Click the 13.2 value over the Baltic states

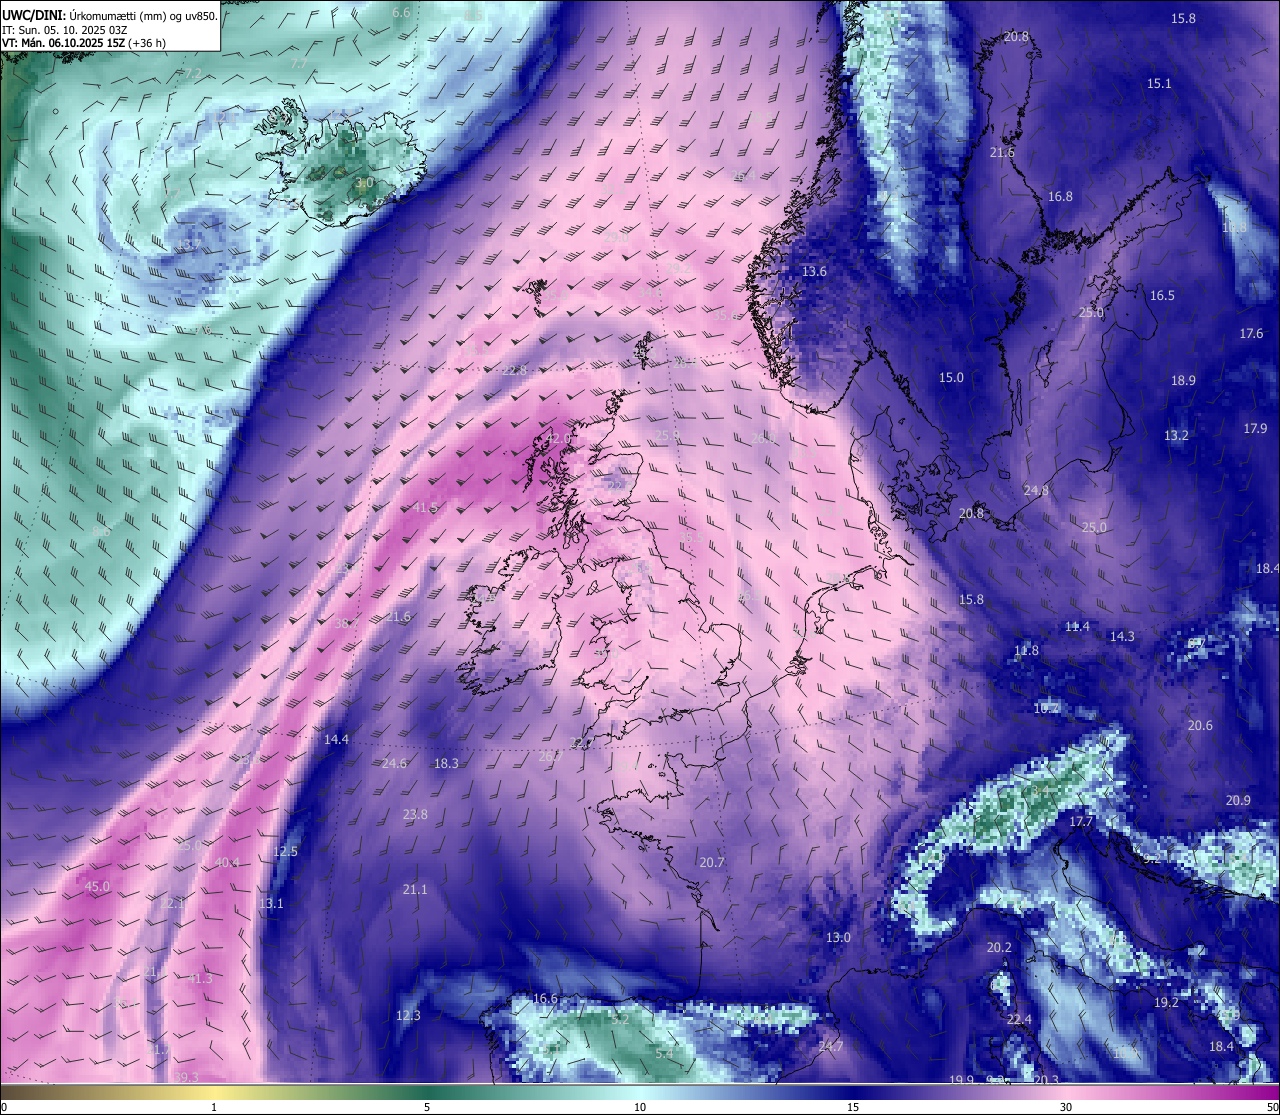pos(1176,436)
